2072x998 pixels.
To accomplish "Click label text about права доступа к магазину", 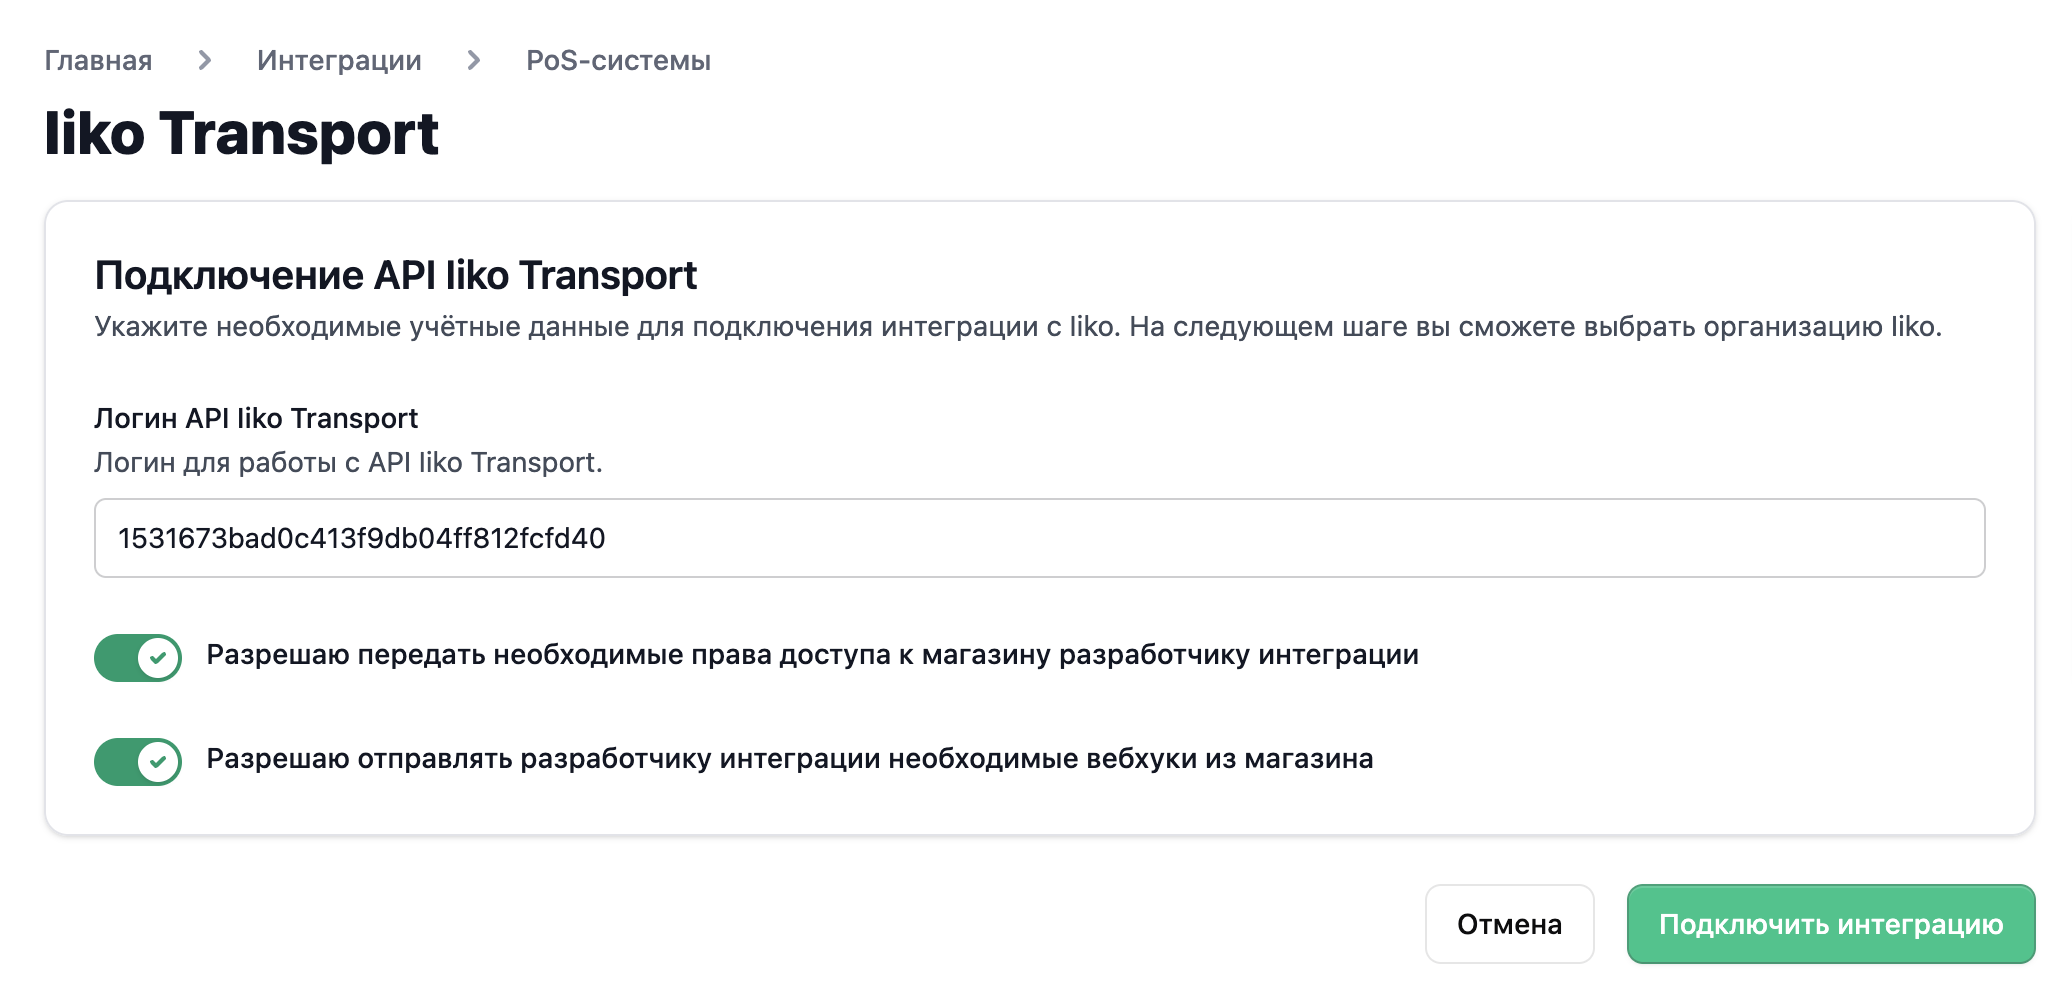I will click(812, 655).
